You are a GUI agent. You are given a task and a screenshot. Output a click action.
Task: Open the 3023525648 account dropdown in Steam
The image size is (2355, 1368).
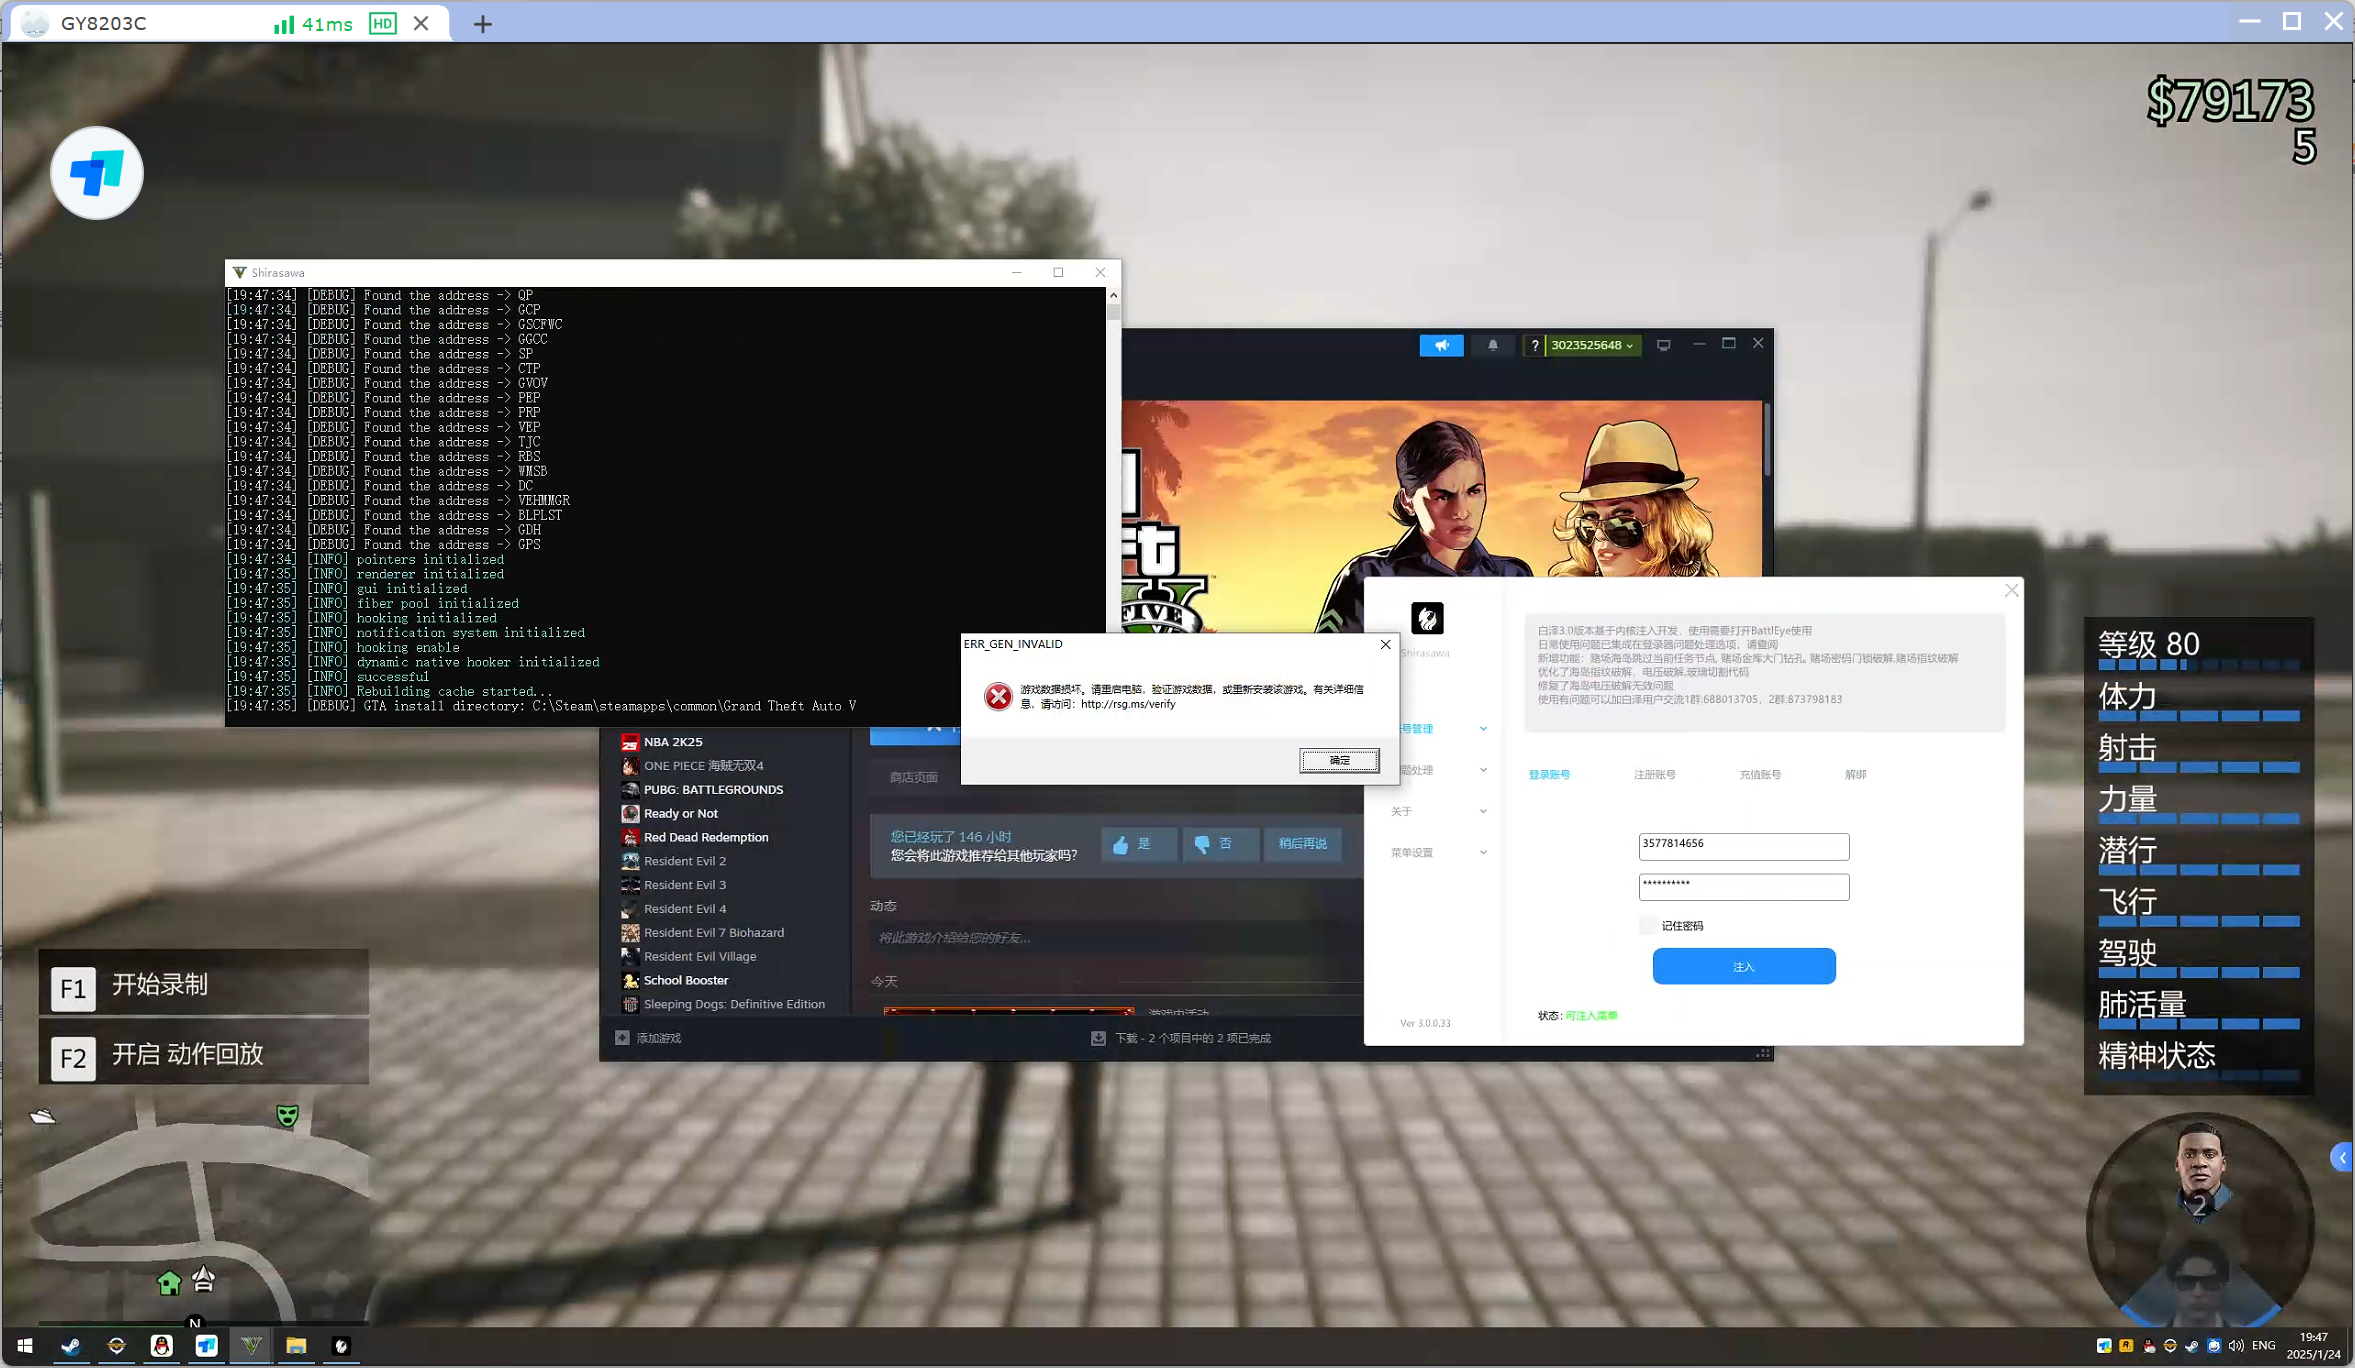(x=1592, y=345)
